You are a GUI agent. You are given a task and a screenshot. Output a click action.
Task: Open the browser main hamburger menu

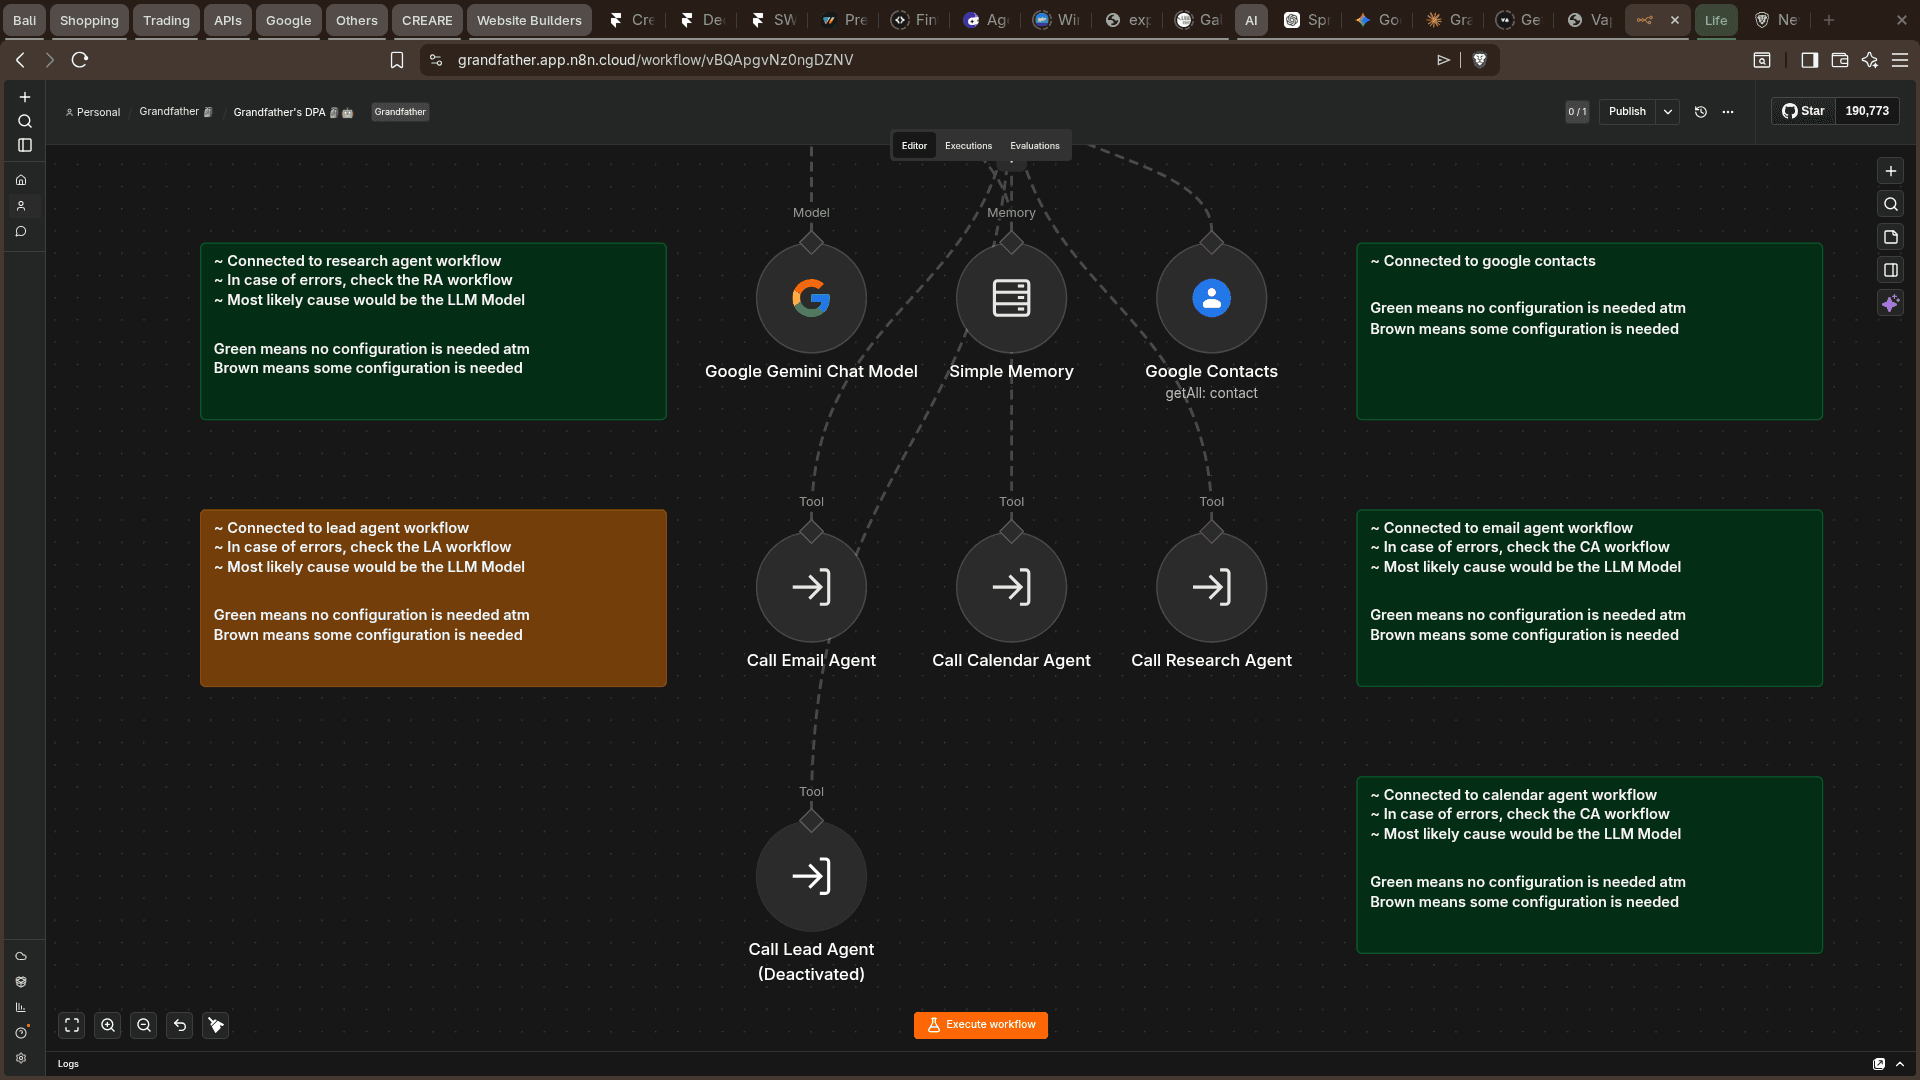(1900, 60)
